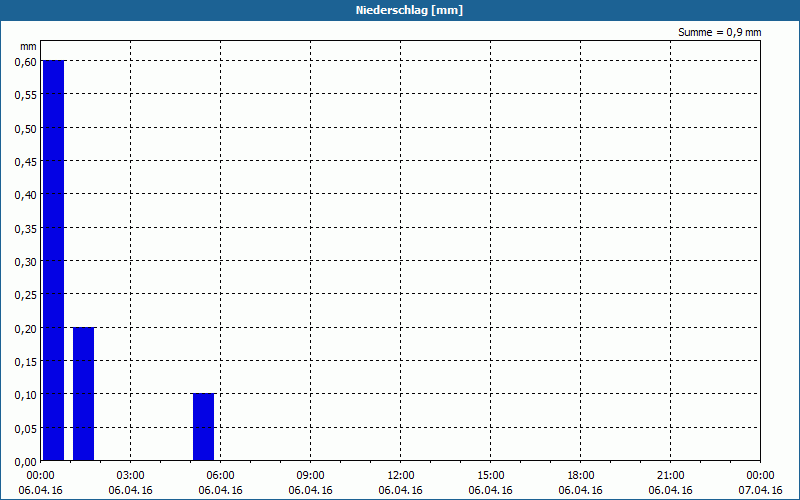The image size is (800, 500).
Task: Click the 0,15 y-axis value
Action: [x=26, y=362]
